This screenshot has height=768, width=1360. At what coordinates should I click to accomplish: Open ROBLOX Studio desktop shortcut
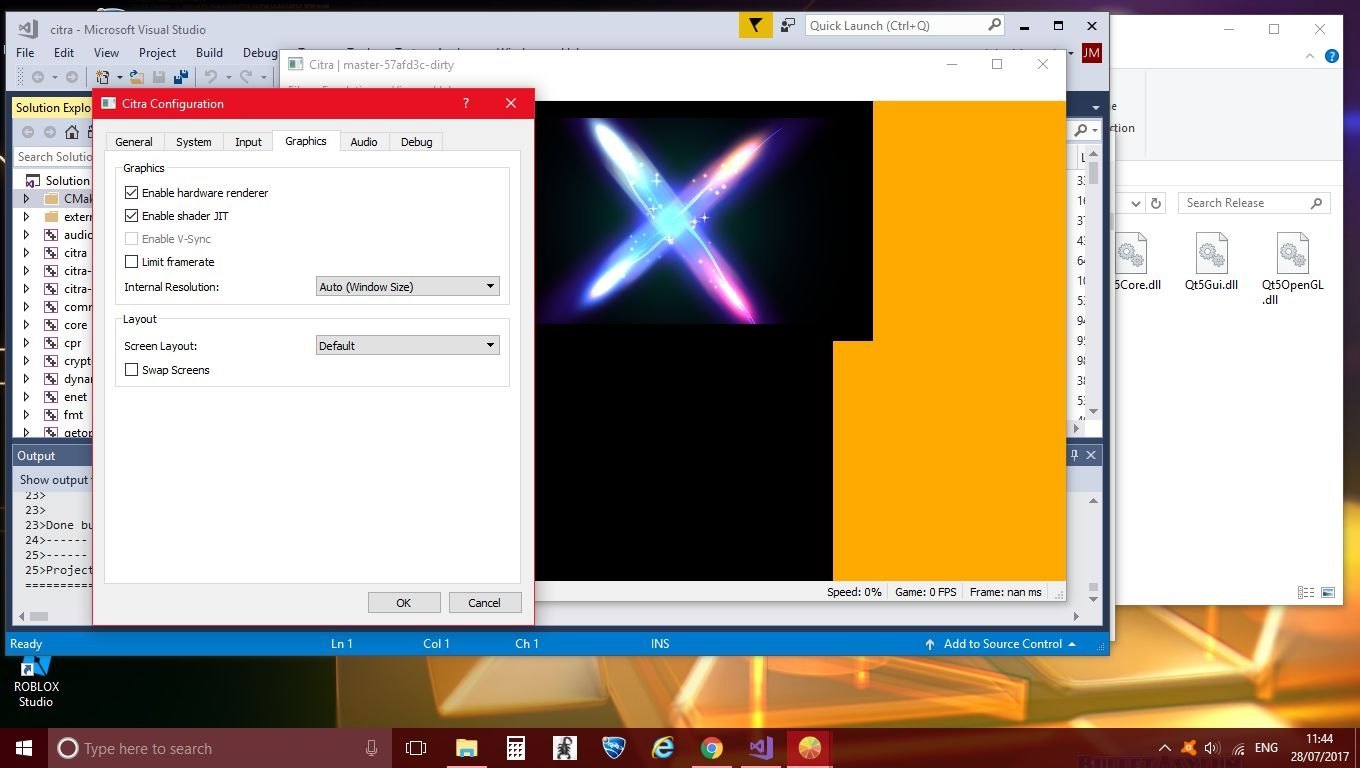click(36, 680)
